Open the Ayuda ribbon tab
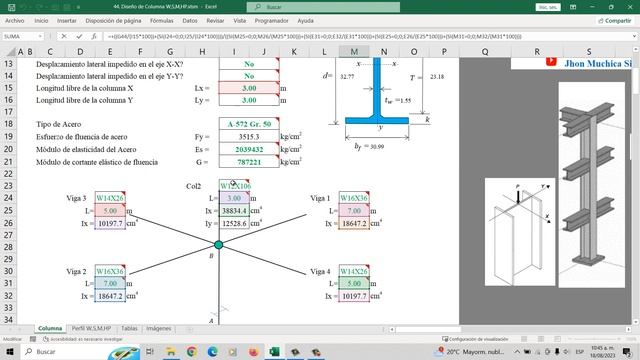The image size is (640, 360). coord(305,20)
